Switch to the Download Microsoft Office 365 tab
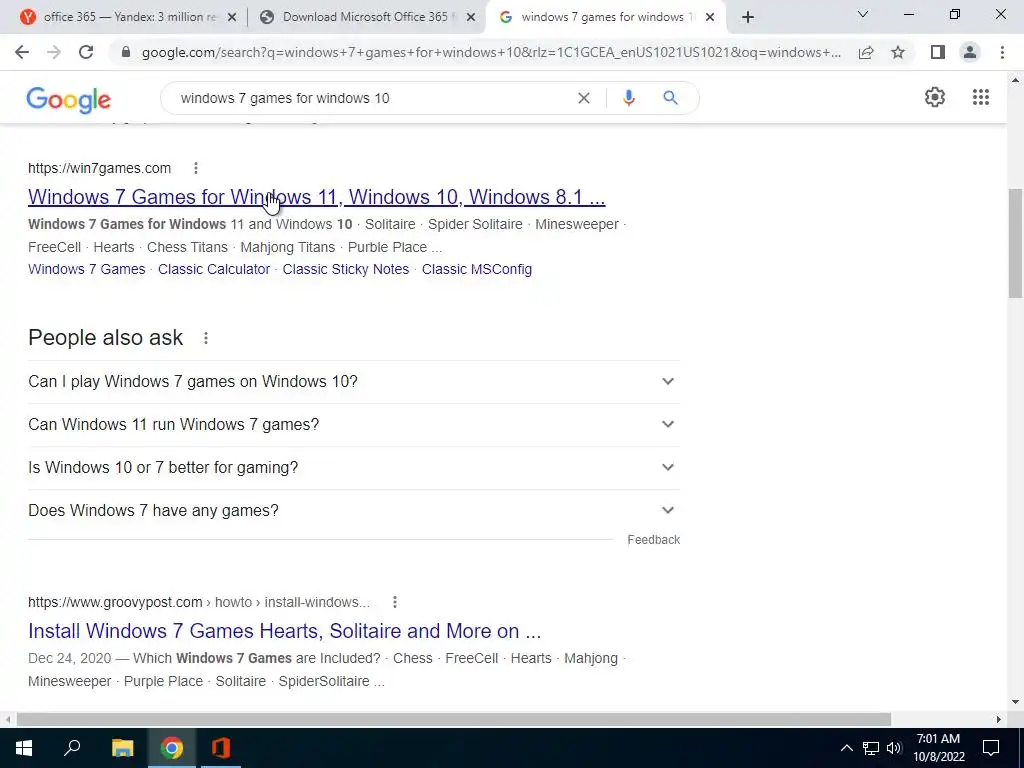Screen dimensions: 1024x768 click(x=366, y=18)
